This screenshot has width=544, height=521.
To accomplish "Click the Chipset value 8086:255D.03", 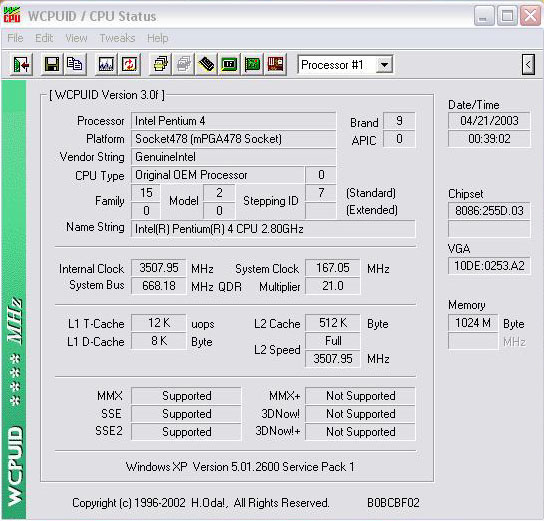I will [x=489, y=211].
